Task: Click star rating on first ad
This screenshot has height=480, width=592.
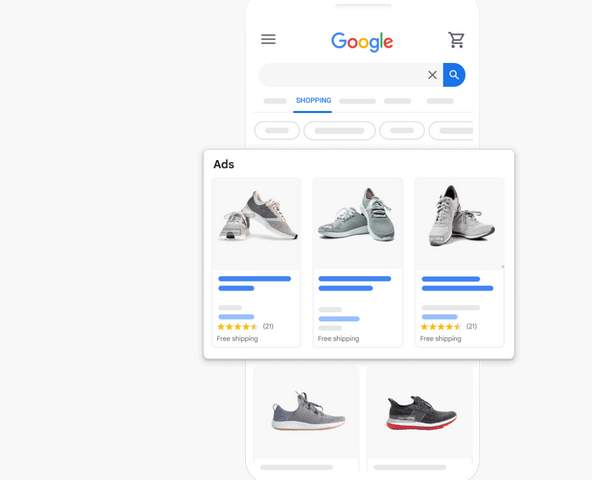Action: 237,327
